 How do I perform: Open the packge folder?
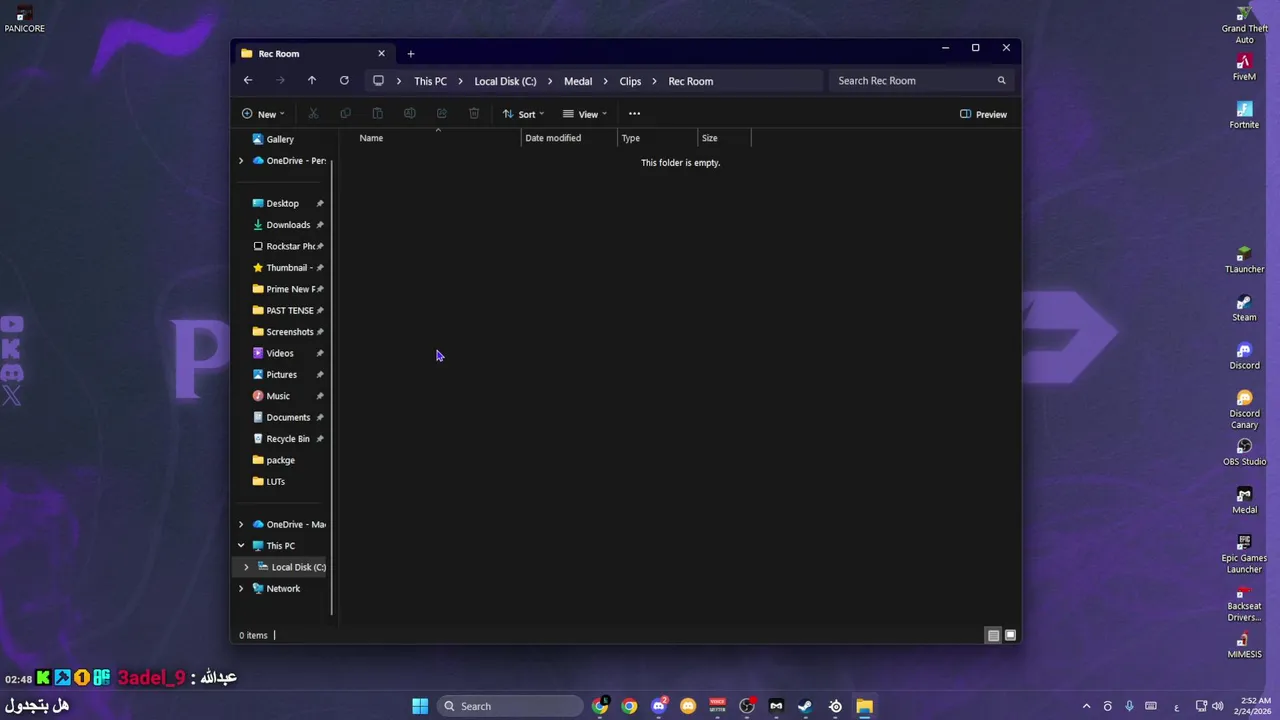pyautogui.click(x=282, y=460)
